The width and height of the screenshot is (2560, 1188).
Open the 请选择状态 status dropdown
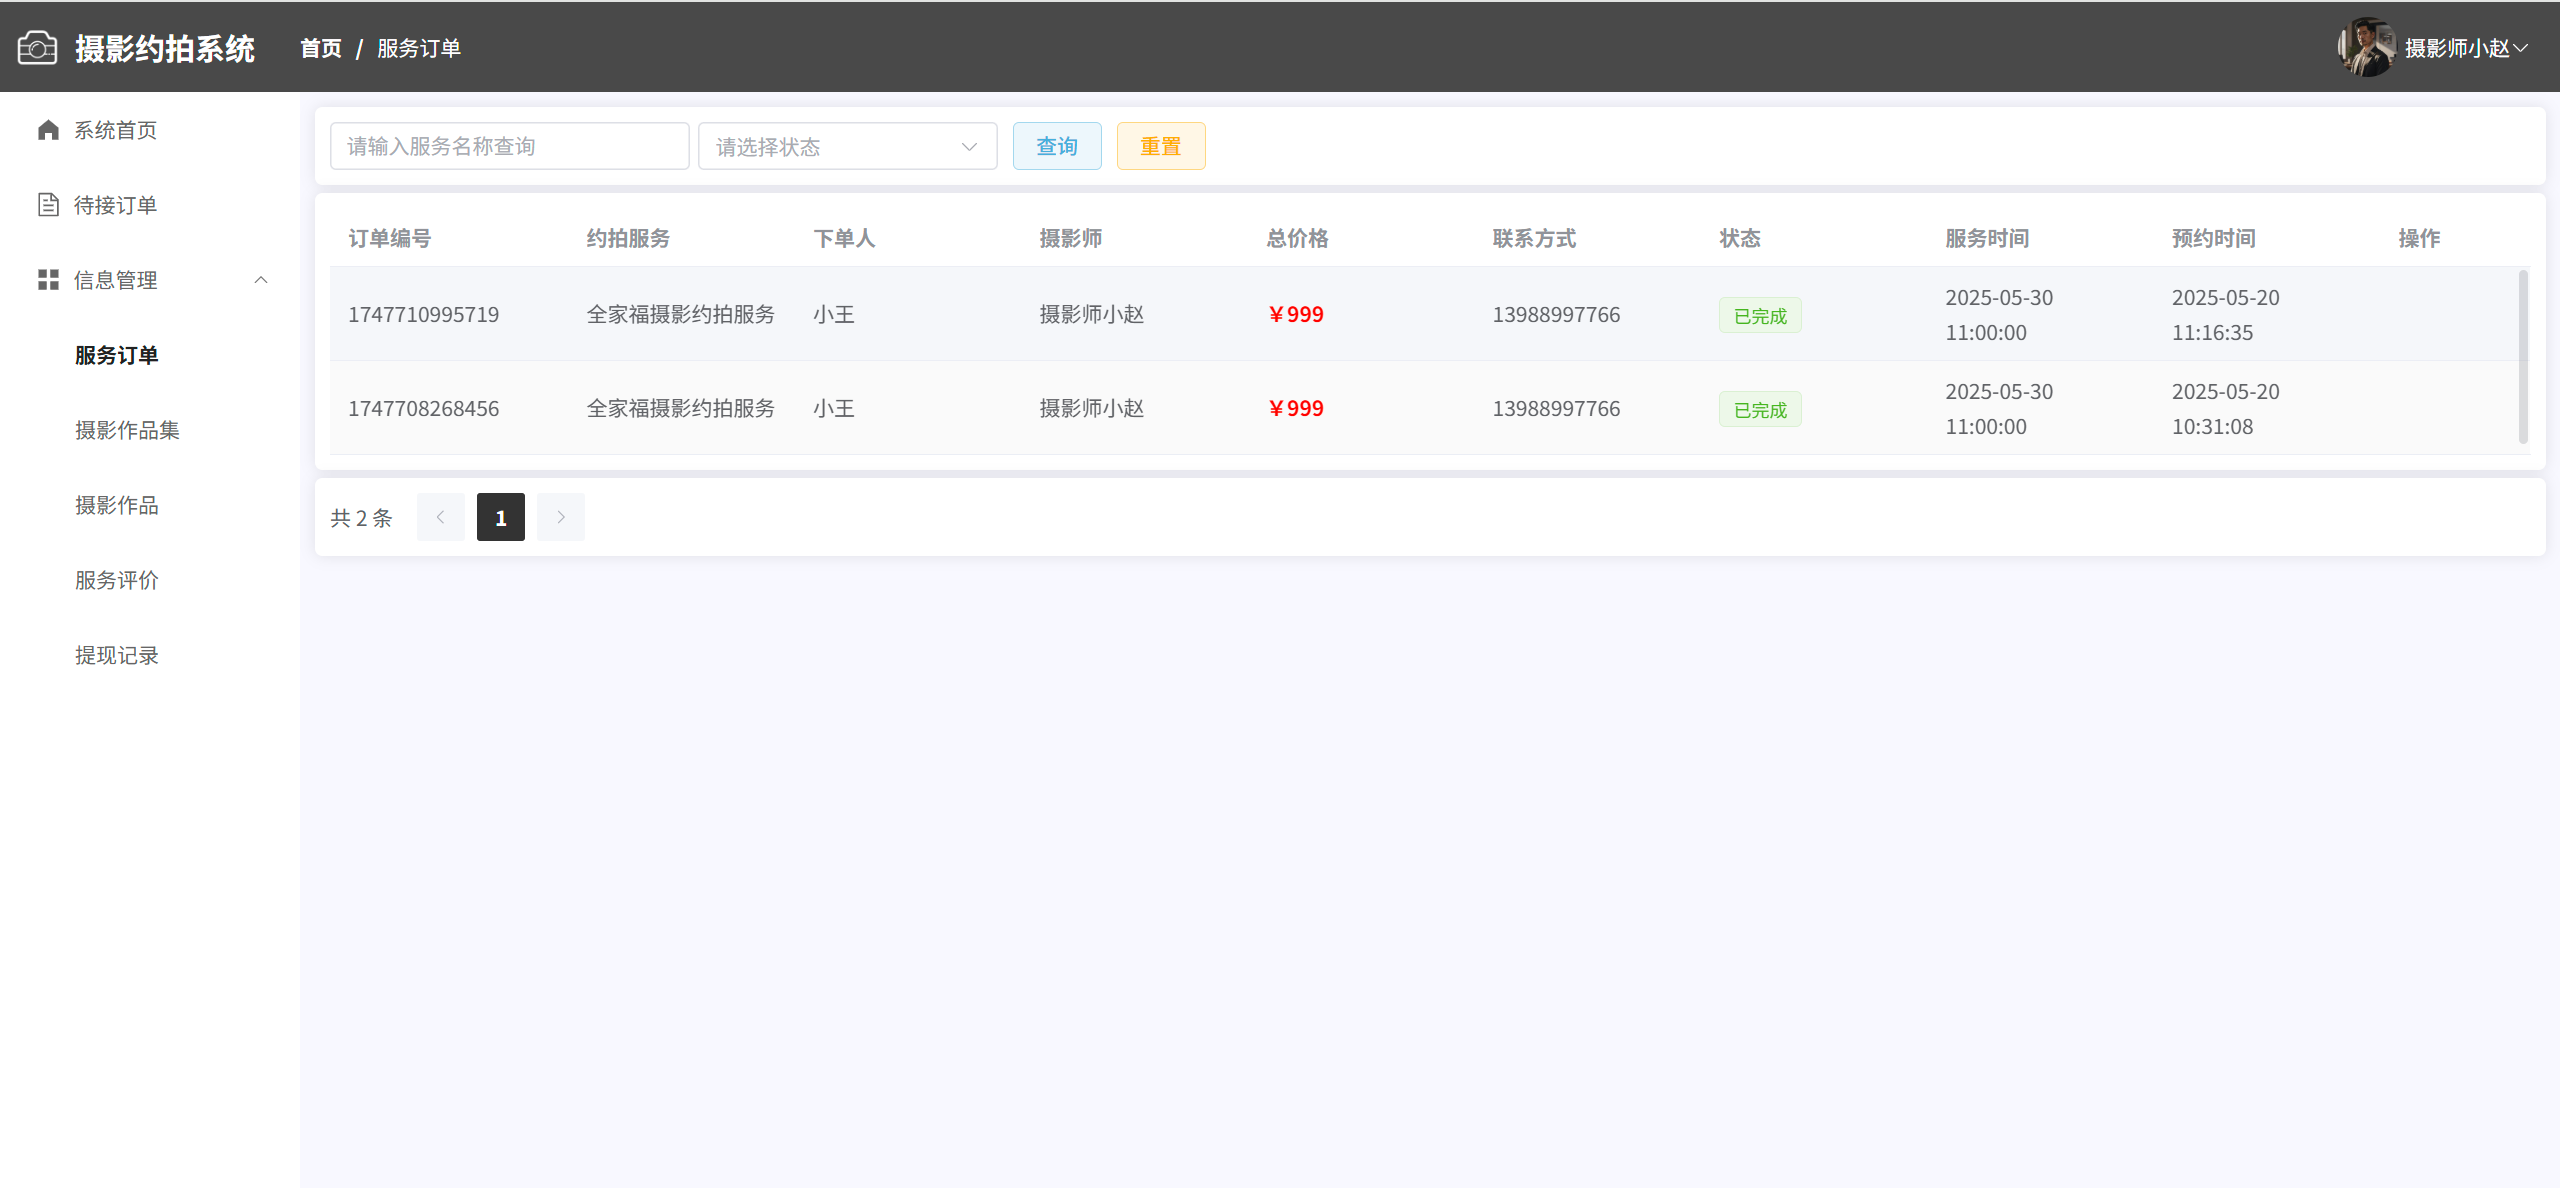(x=847, y=146)
